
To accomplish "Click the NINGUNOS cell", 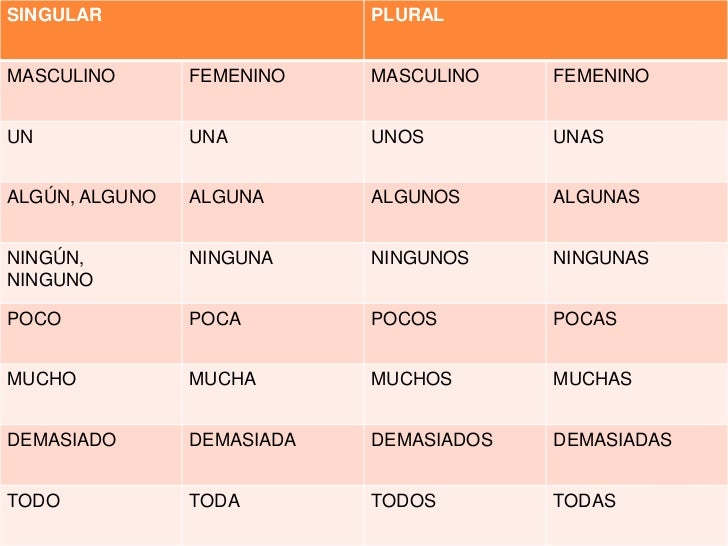I will click(x=455, y=273).
